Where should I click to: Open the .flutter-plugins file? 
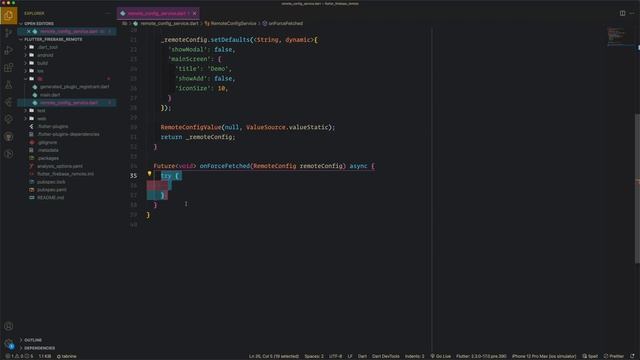point(53,127)
